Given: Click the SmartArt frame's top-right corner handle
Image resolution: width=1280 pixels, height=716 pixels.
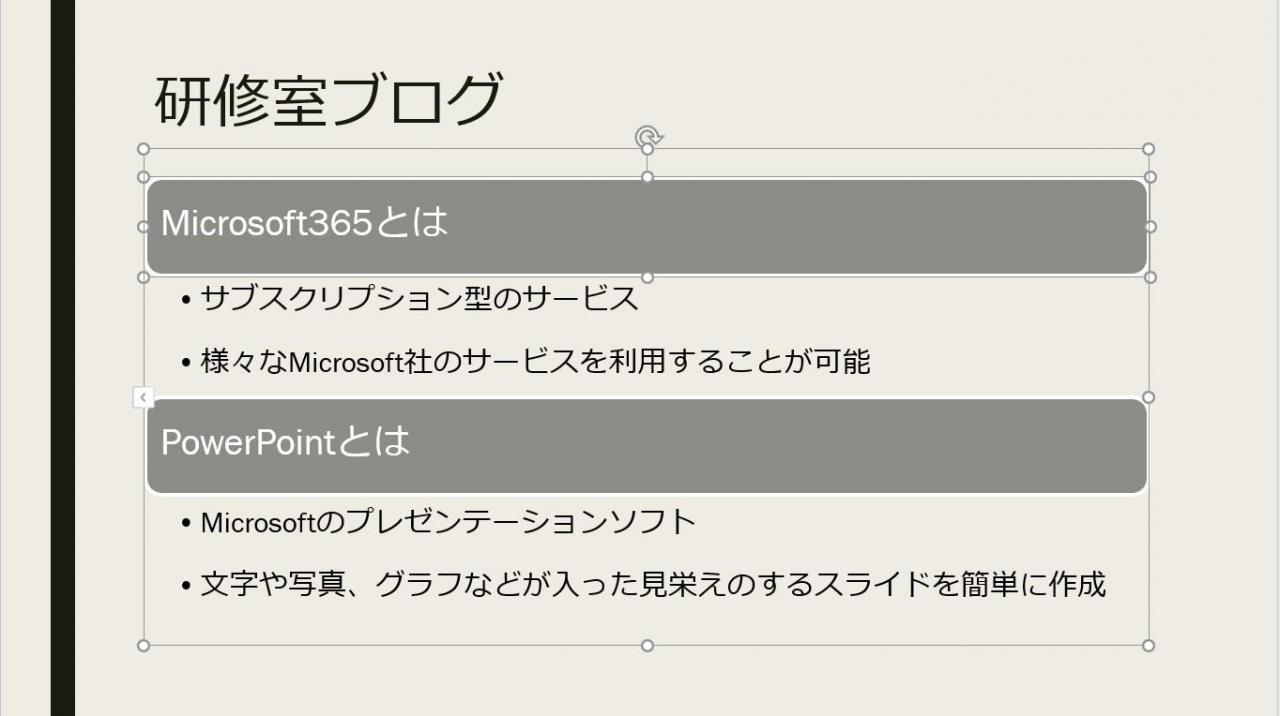Looking at the screenshot, I should click(x=1148, y=149).
